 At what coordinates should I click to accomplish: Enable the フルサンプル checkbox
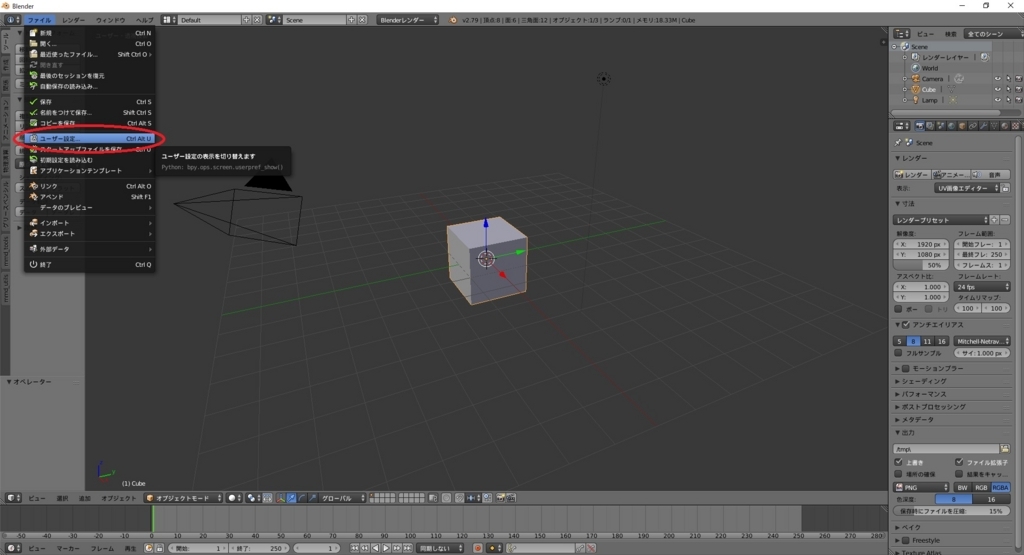pyautogui.click(x=899, y=353)
